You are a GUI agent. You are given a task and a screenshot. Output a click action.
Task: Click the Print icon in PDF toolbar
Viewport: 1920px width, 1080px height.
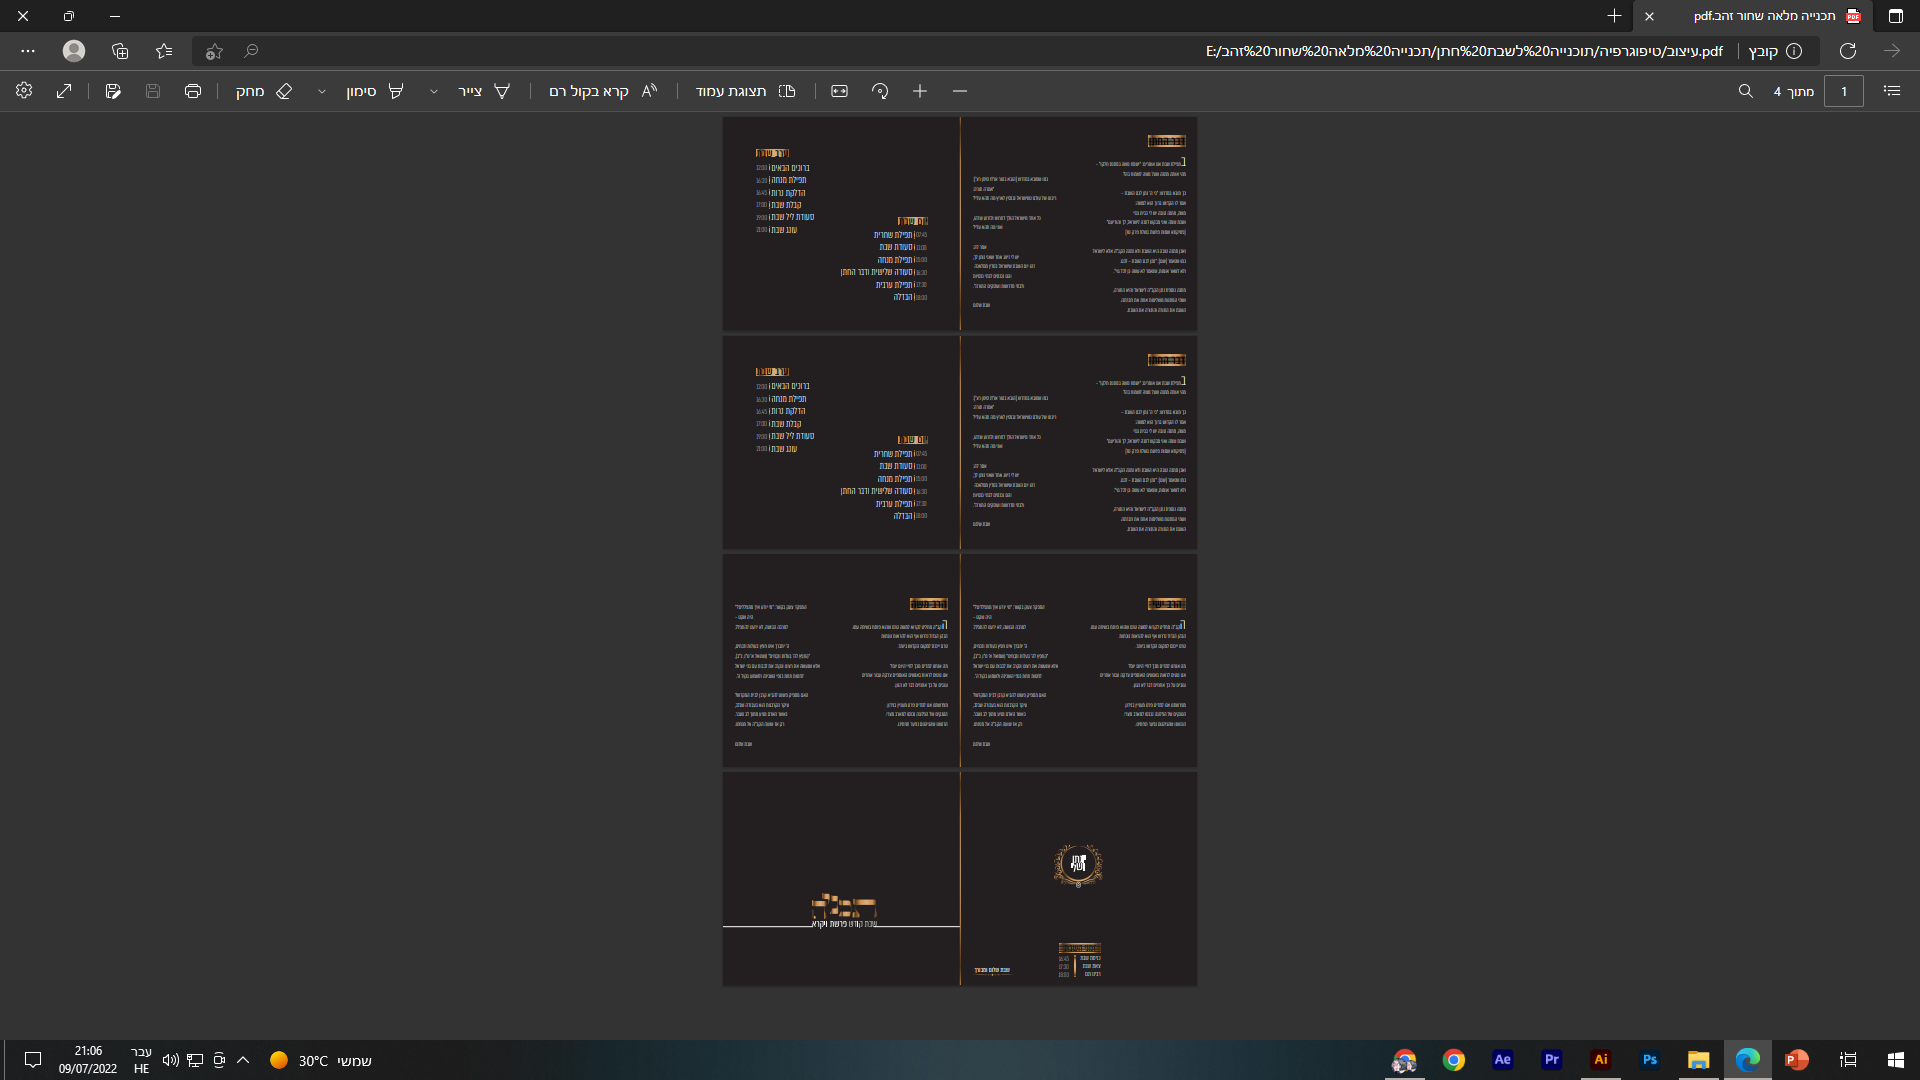(193, 91)
